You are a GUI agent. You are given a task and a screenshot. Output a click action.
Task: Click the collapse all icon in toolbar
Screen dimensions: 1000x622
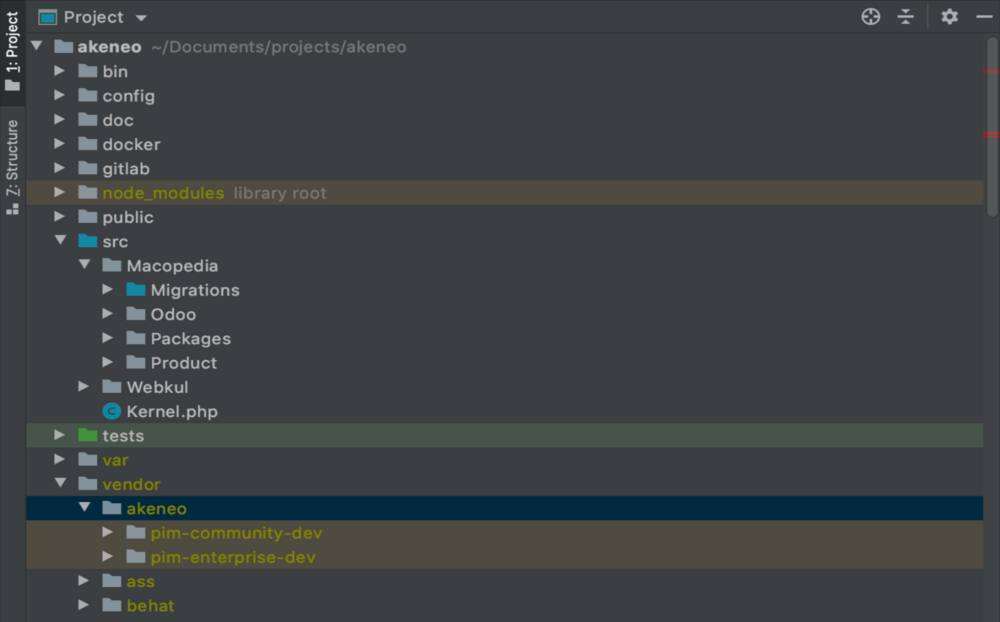[905, 17]
